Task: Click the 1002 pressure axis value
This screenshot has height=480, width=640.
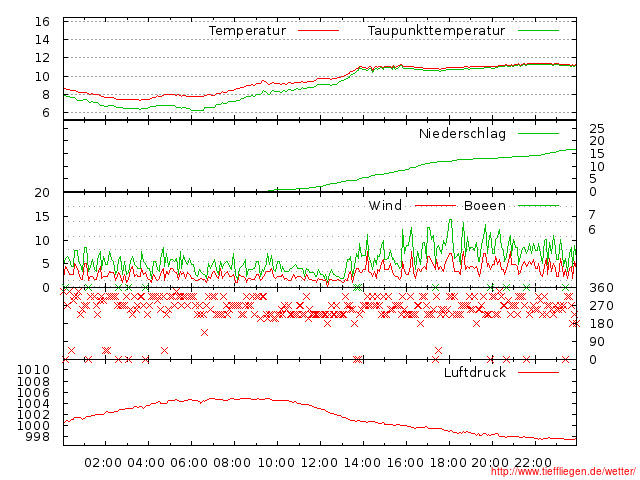Action: (33, 415)
